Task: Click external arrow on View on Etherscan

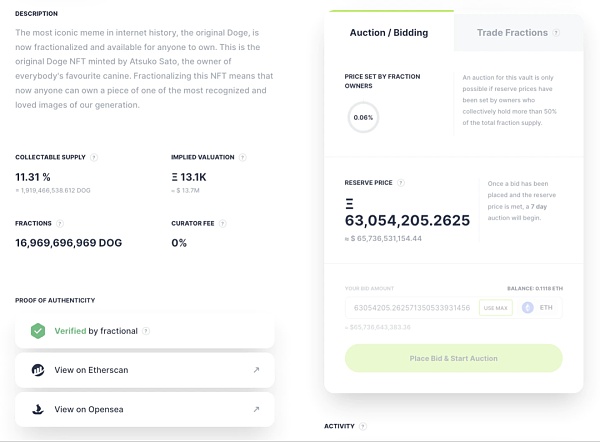Action: [x=256, y=370]
